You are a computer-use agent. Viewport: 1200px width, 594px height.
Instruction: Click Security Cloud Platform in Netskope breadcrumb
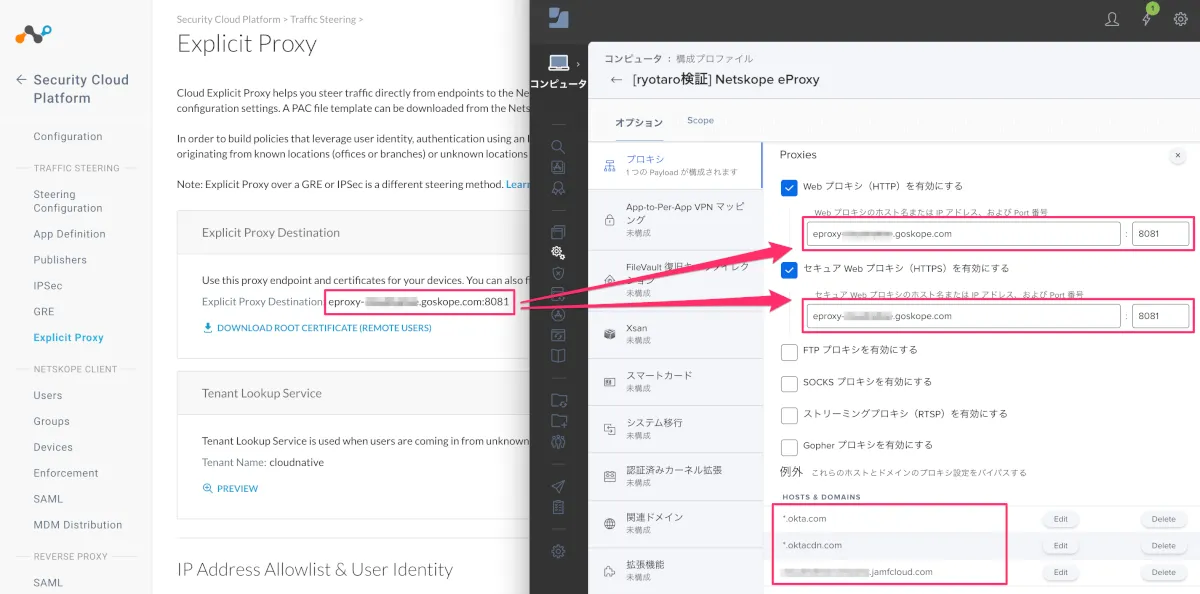(229, 19)
